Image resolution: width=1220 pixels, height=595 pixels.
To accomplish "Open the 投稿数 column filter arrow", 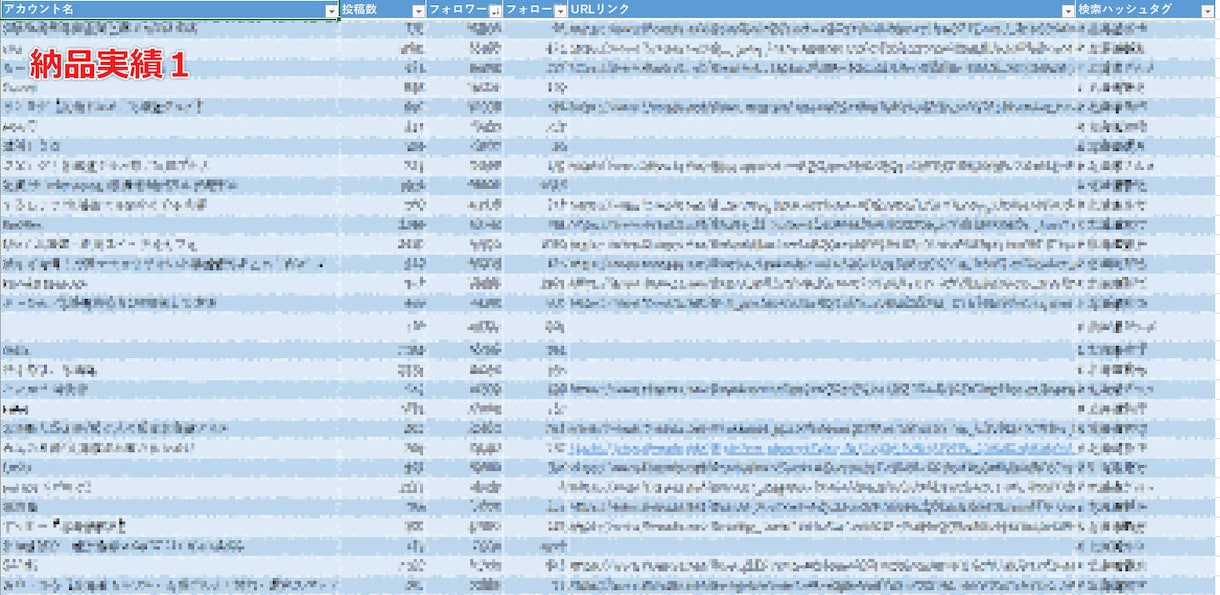I will click(x=418, y=10).
